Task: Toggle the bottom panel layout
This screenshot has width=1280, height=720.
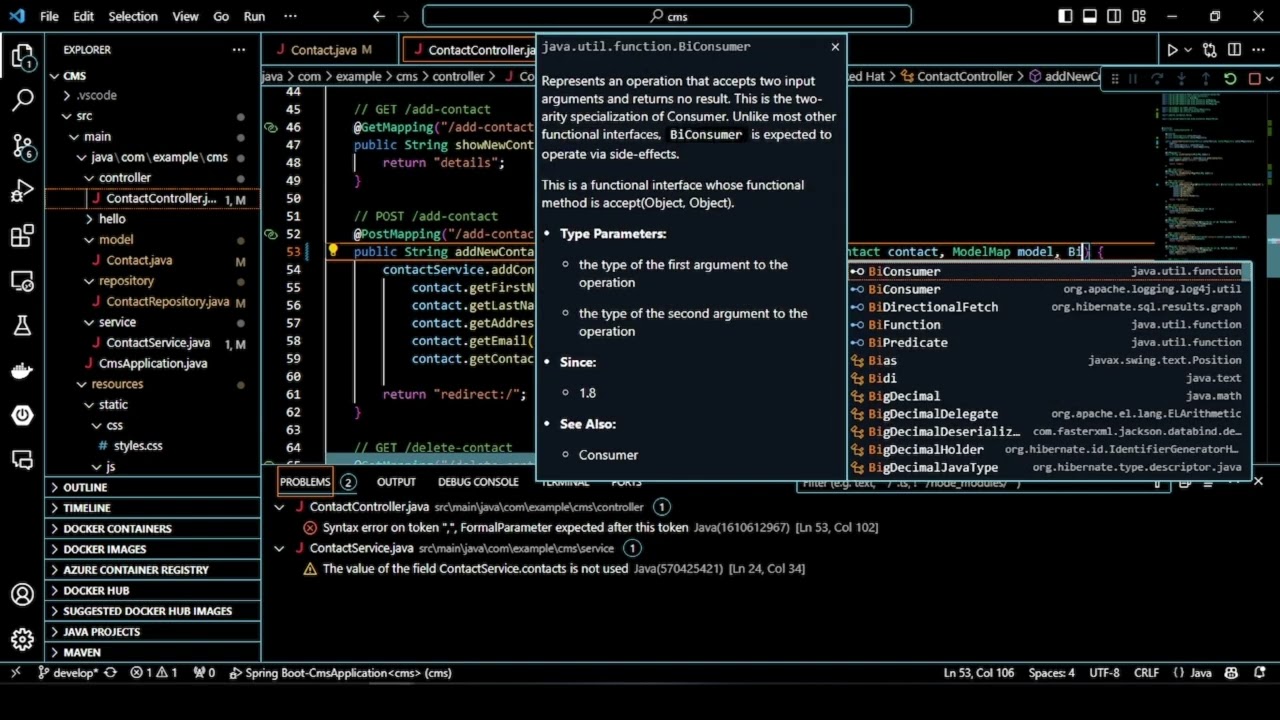Action: pos(1090,16)
